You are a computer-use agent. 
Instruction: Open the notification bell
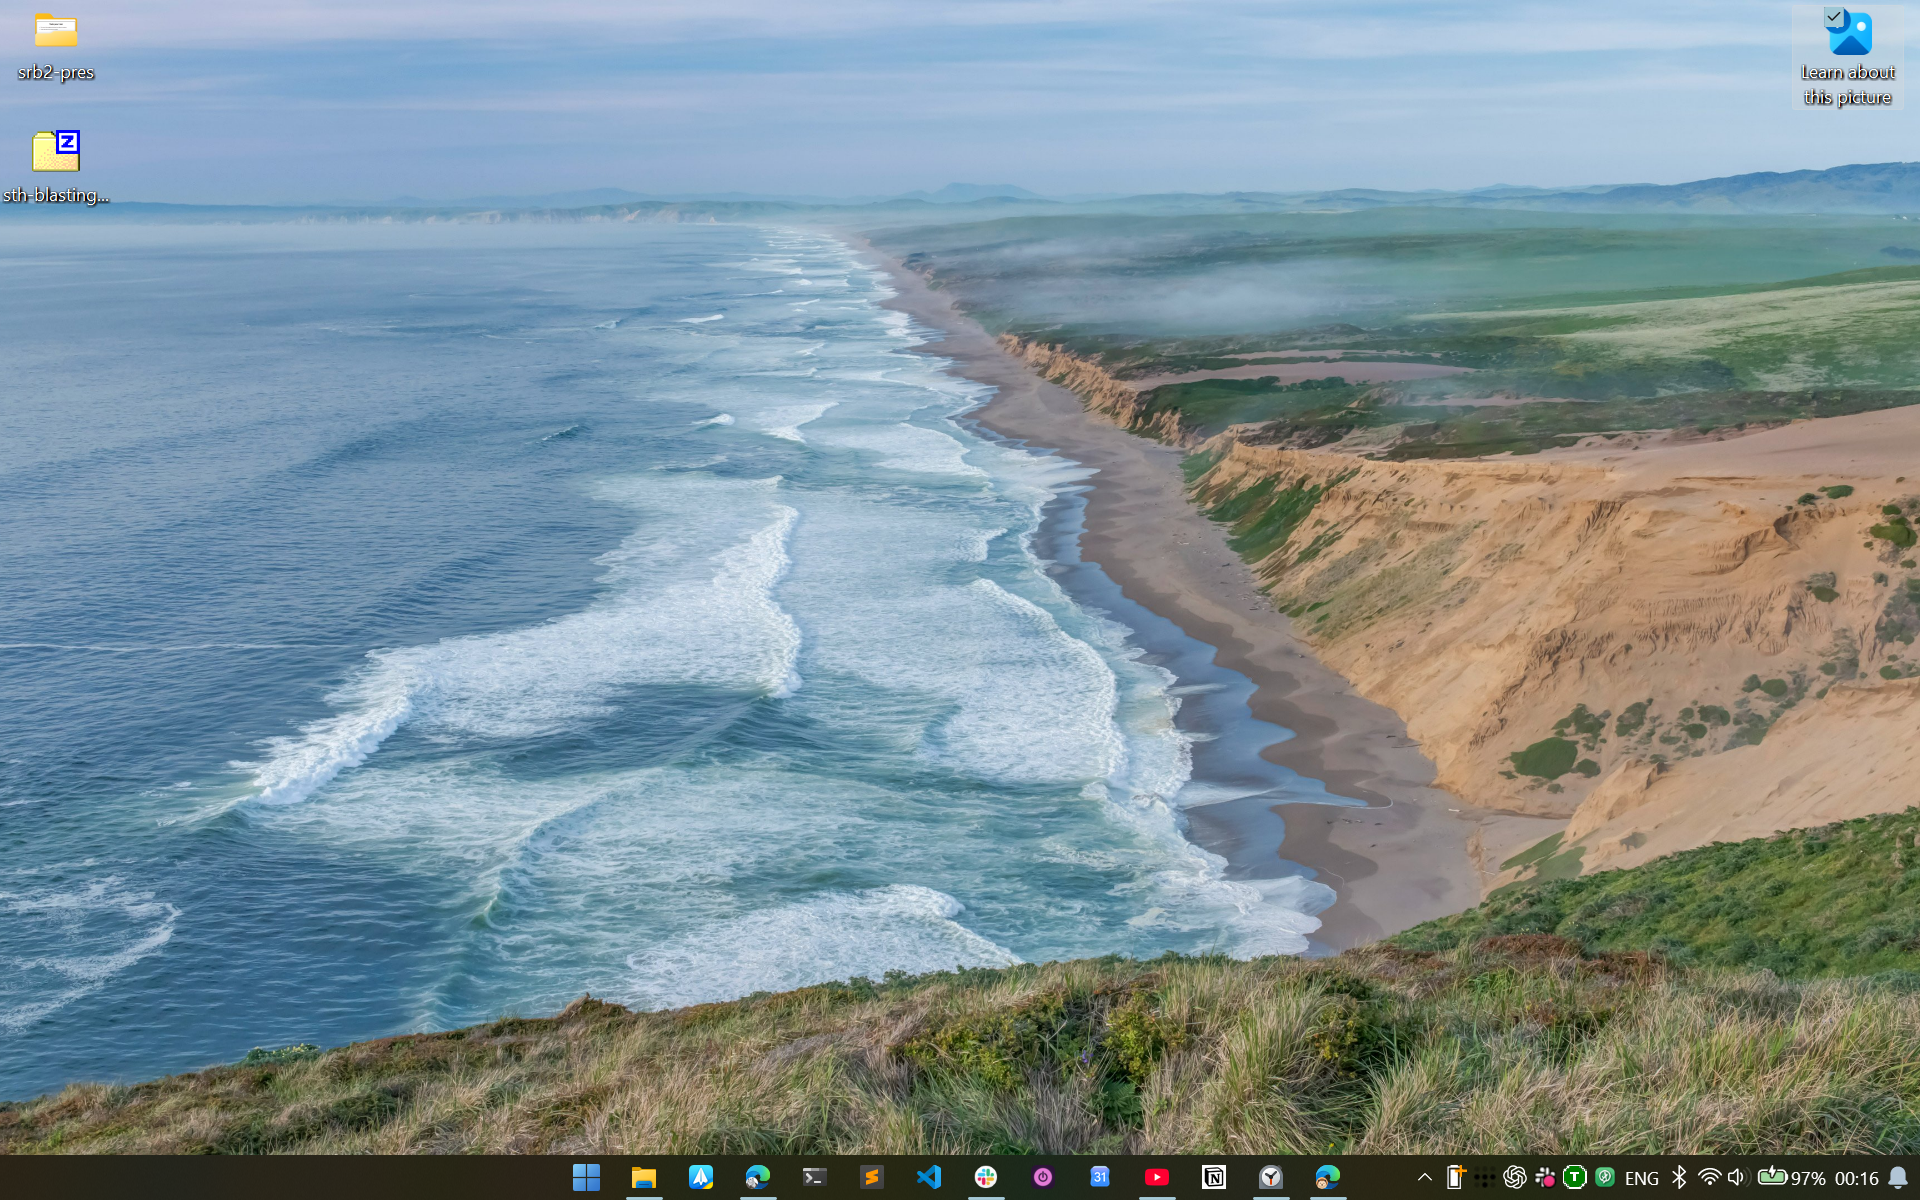point(1898,1177)
